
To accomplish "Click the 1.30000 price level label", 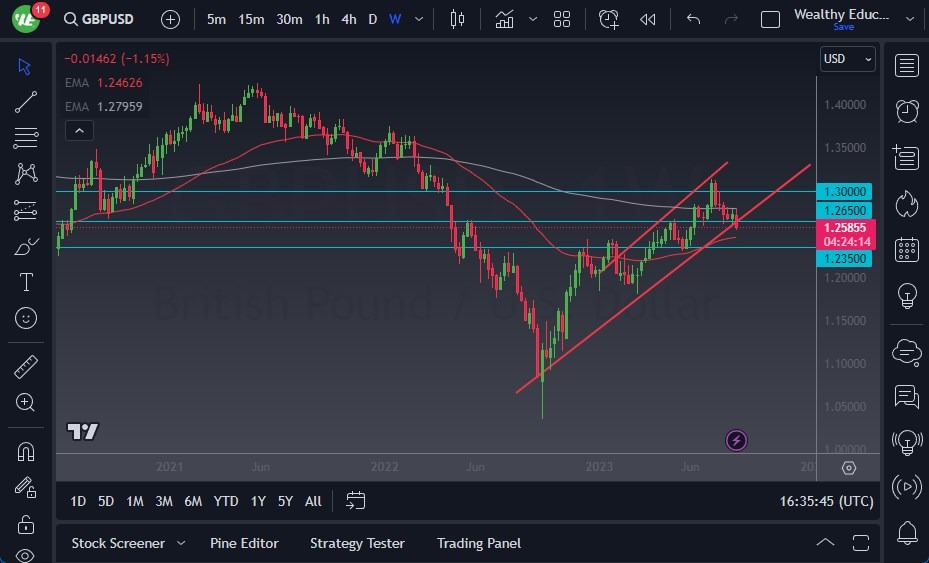I will pos(846,191).
